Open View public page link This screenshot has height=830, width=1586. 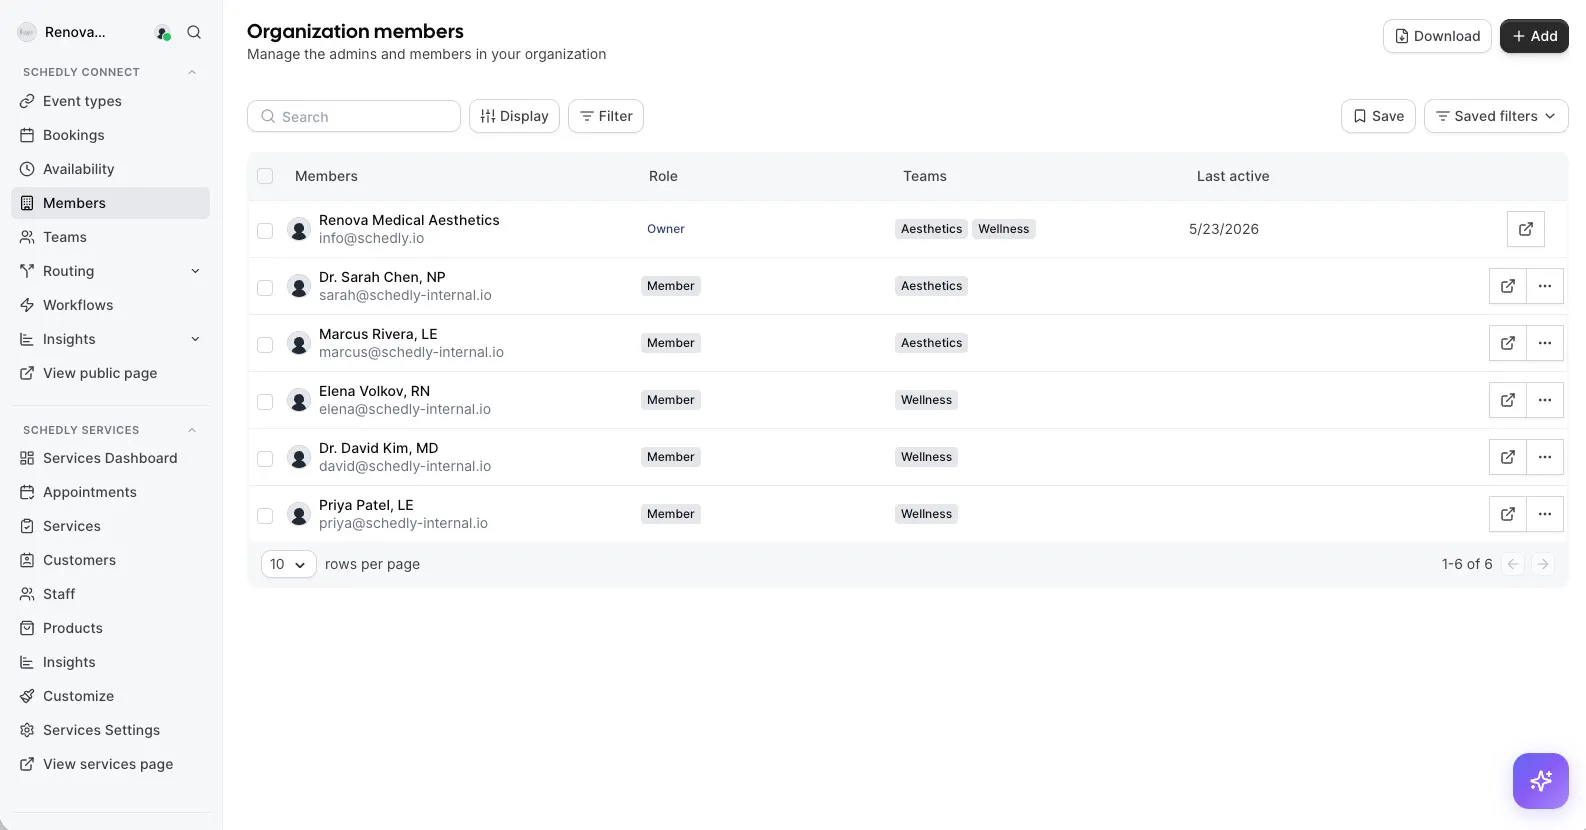110,373
